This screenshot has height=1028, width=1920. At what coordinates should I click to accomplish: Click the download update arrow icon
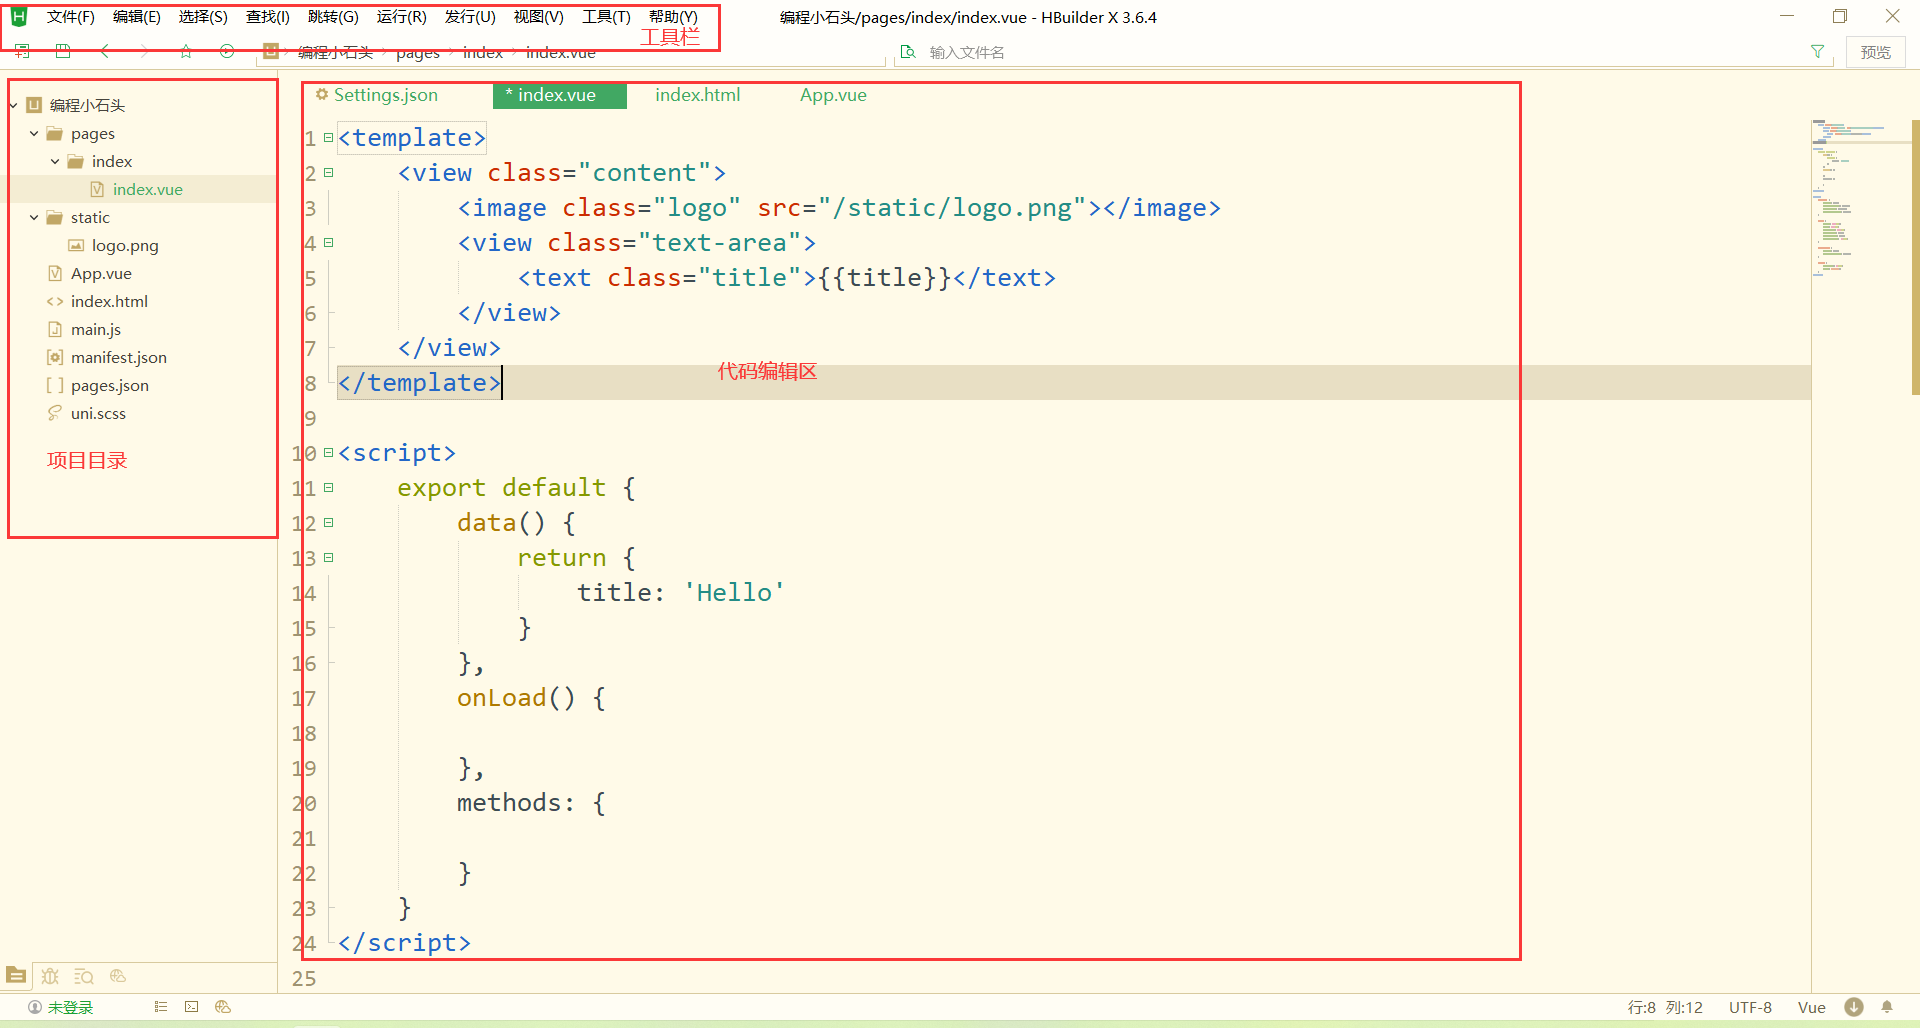point(1854,1007)
